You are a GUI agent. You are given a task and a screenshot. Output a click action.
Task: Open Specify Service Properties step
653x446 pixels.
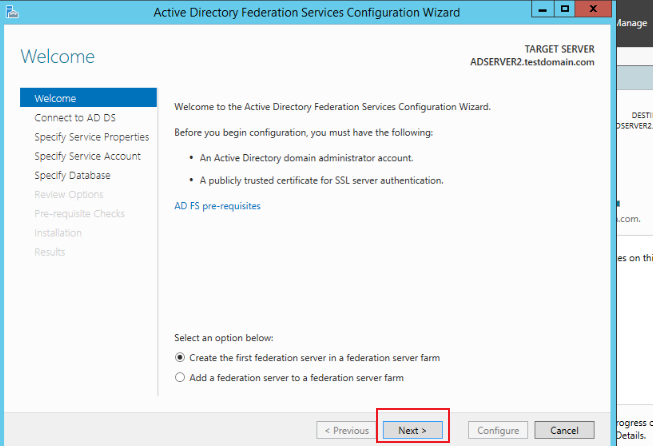click(92, 137)
